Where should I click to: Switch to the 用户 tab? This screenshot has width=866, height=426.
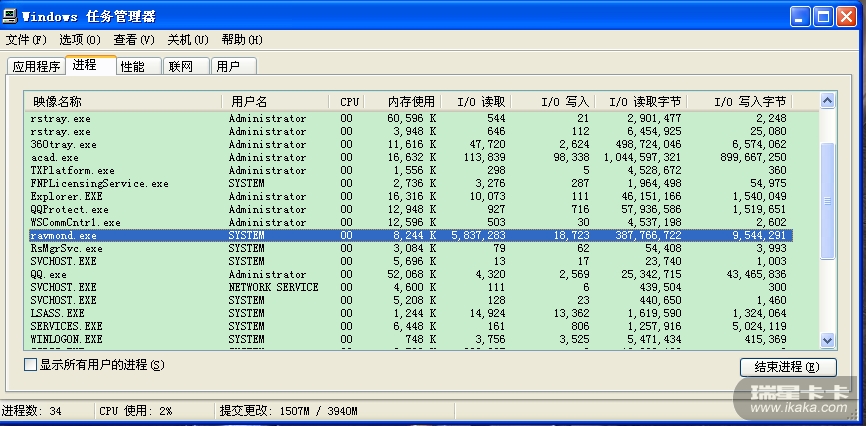pyautogui.click(x=234, y=67)
